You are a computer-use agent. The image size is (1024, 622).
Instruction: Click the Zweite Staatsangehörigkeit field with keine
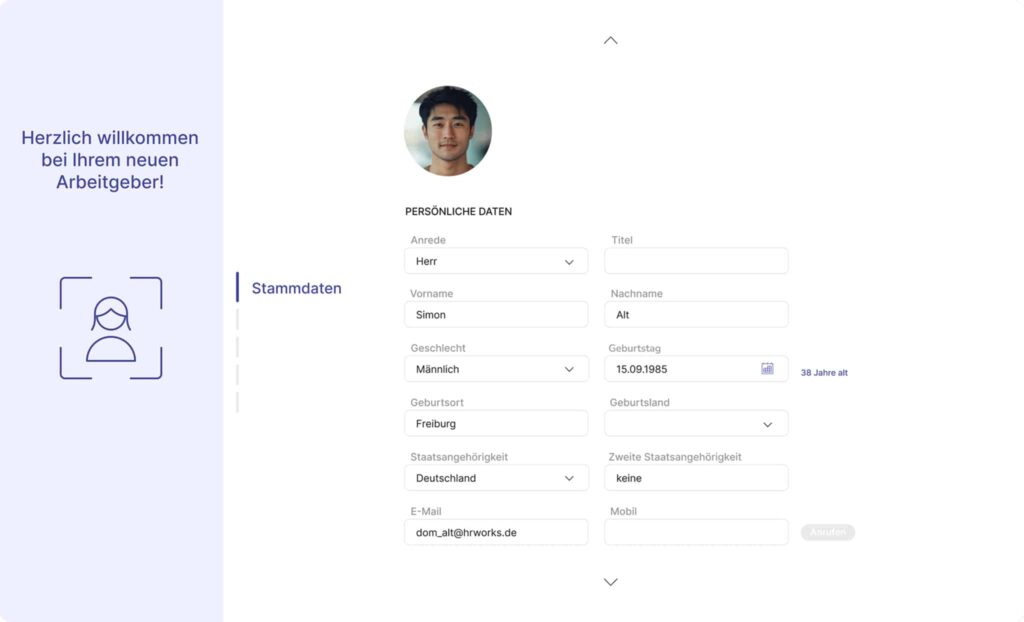point(696,478)
